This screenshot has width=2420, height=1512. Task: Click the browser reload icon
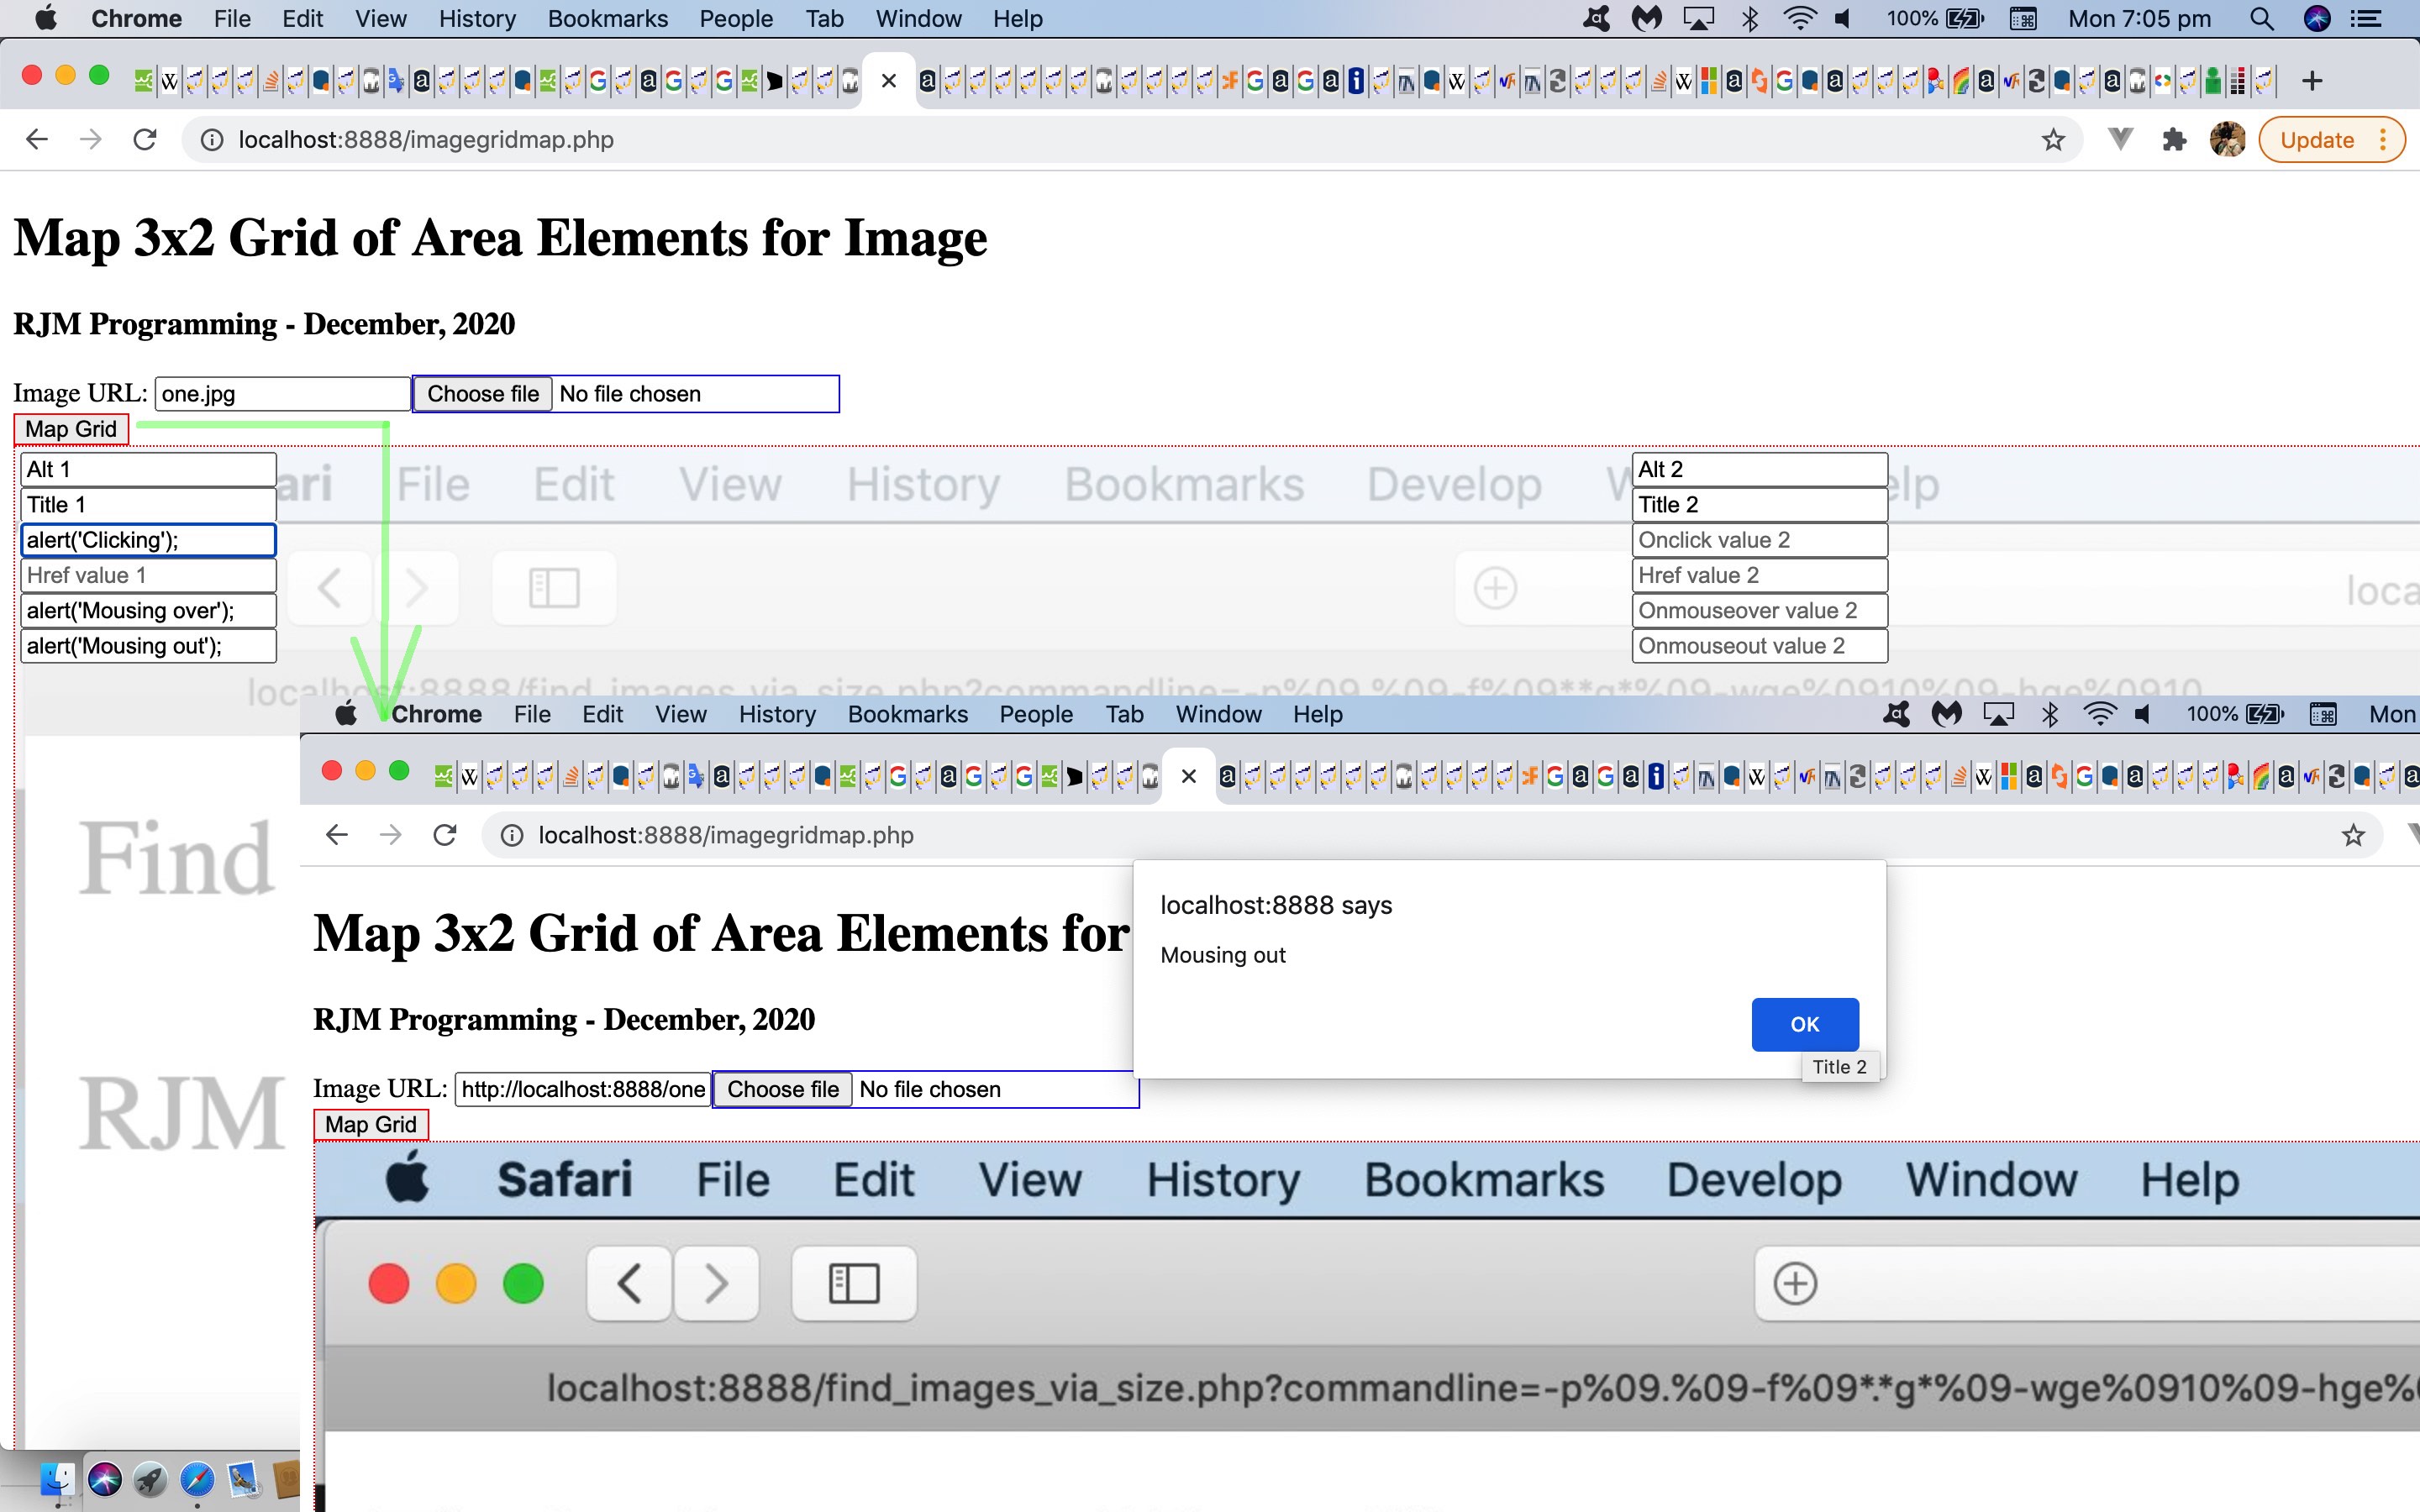coord(145,140)
